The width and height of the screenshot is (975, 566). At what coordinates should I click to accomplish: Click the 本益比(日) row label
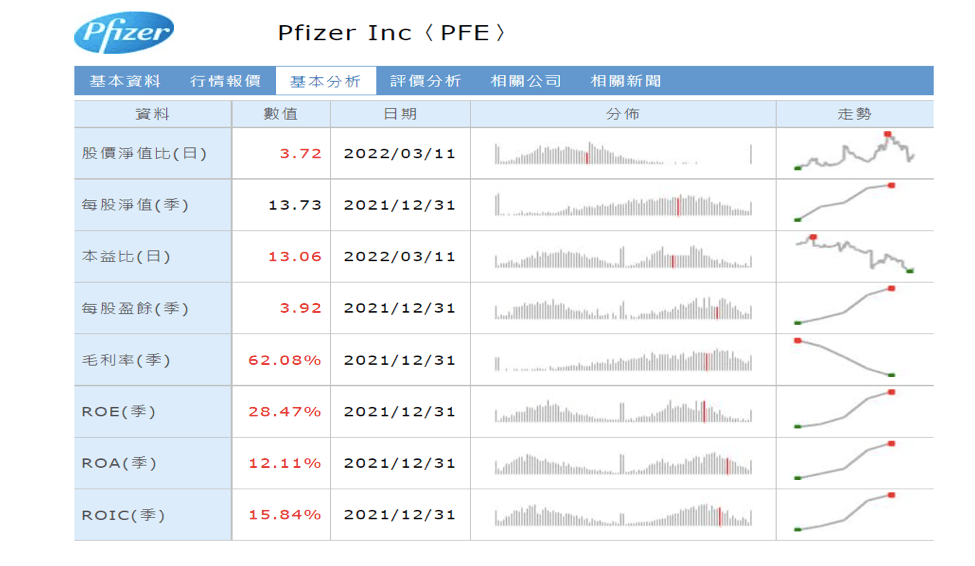point(126,257)
